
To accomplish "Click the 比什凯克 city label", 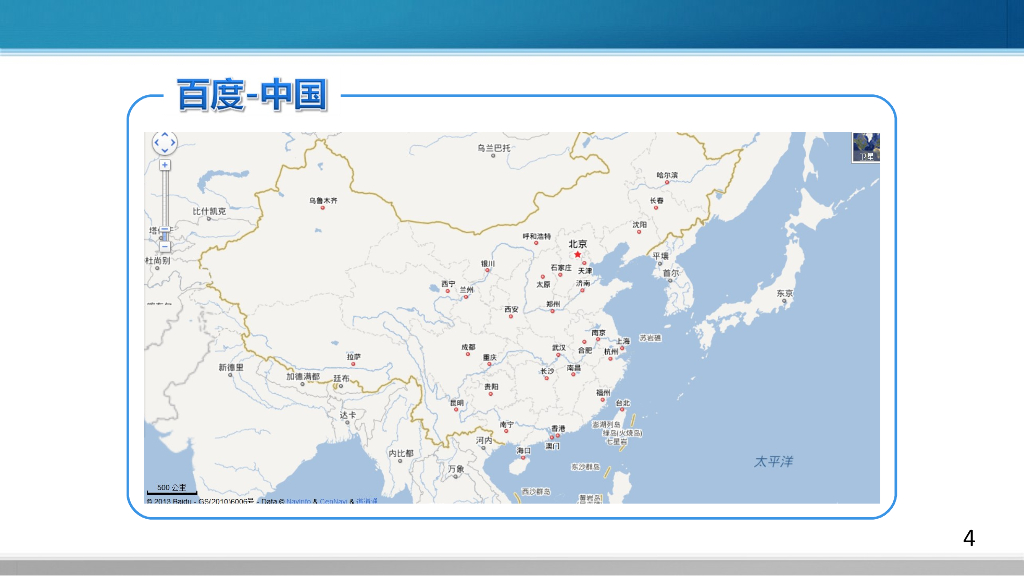I will [209, 211].
